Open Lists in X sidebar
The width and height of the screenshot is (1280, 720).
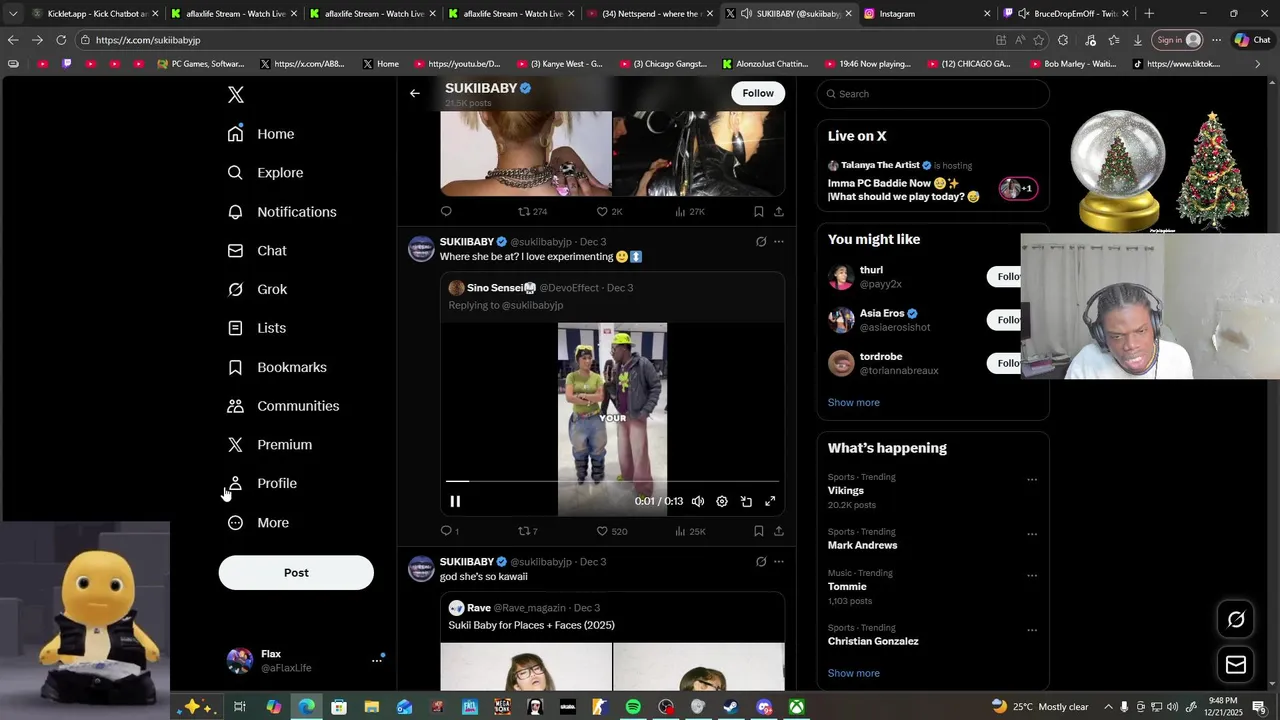pos(257,328)
